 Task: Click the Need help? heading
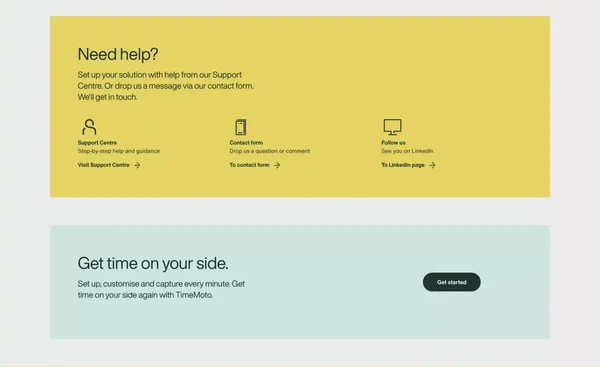118,54
